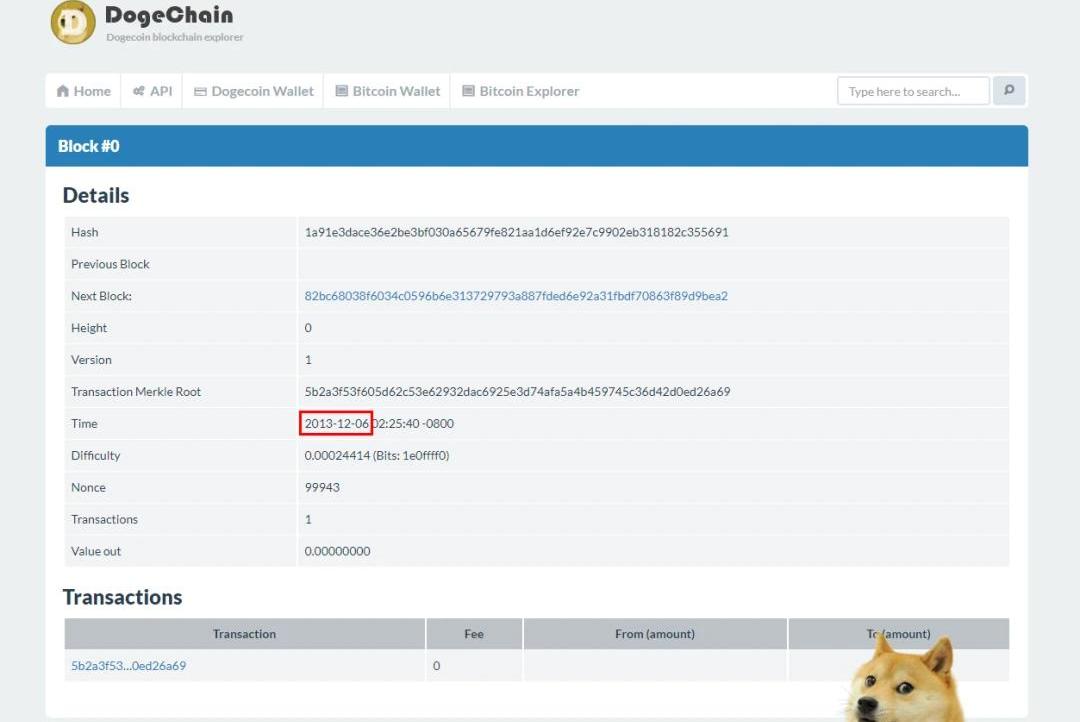This screenshot has height=722, width=1080.
Task: Click the highlighted date 2013-12-06
Action: pos(337,424)
